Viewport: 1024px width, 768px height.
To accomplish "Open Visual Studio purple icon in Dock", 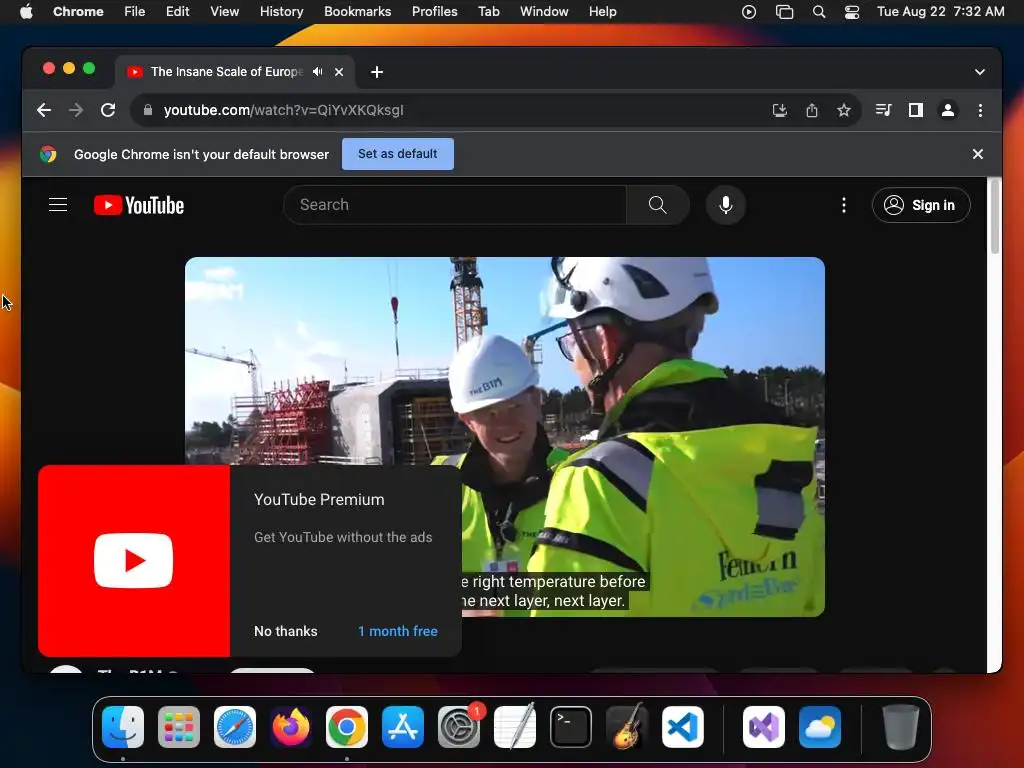I will (x=764, y=727).
